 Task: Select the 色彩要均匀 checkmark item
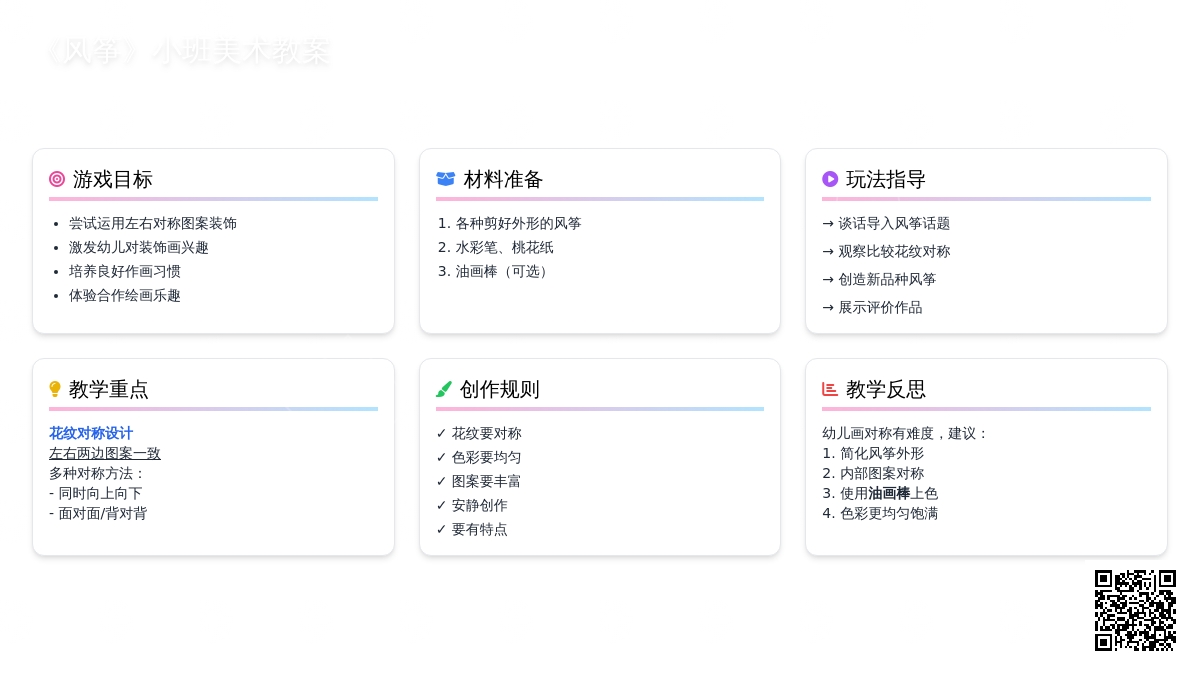tap(479, 457)
